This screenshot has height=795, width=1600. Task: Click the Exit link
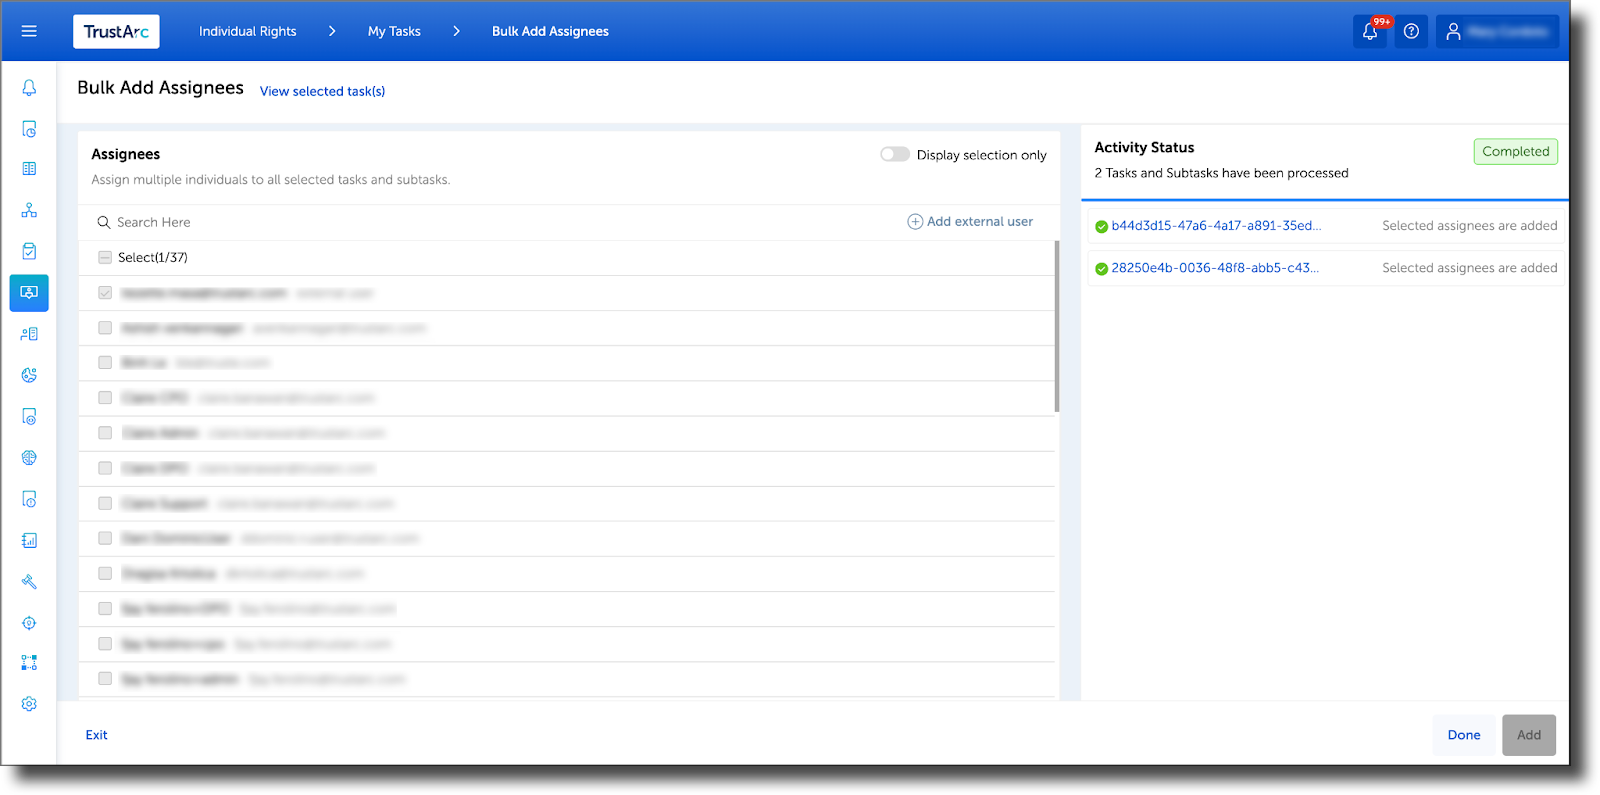tap(96, 734)
